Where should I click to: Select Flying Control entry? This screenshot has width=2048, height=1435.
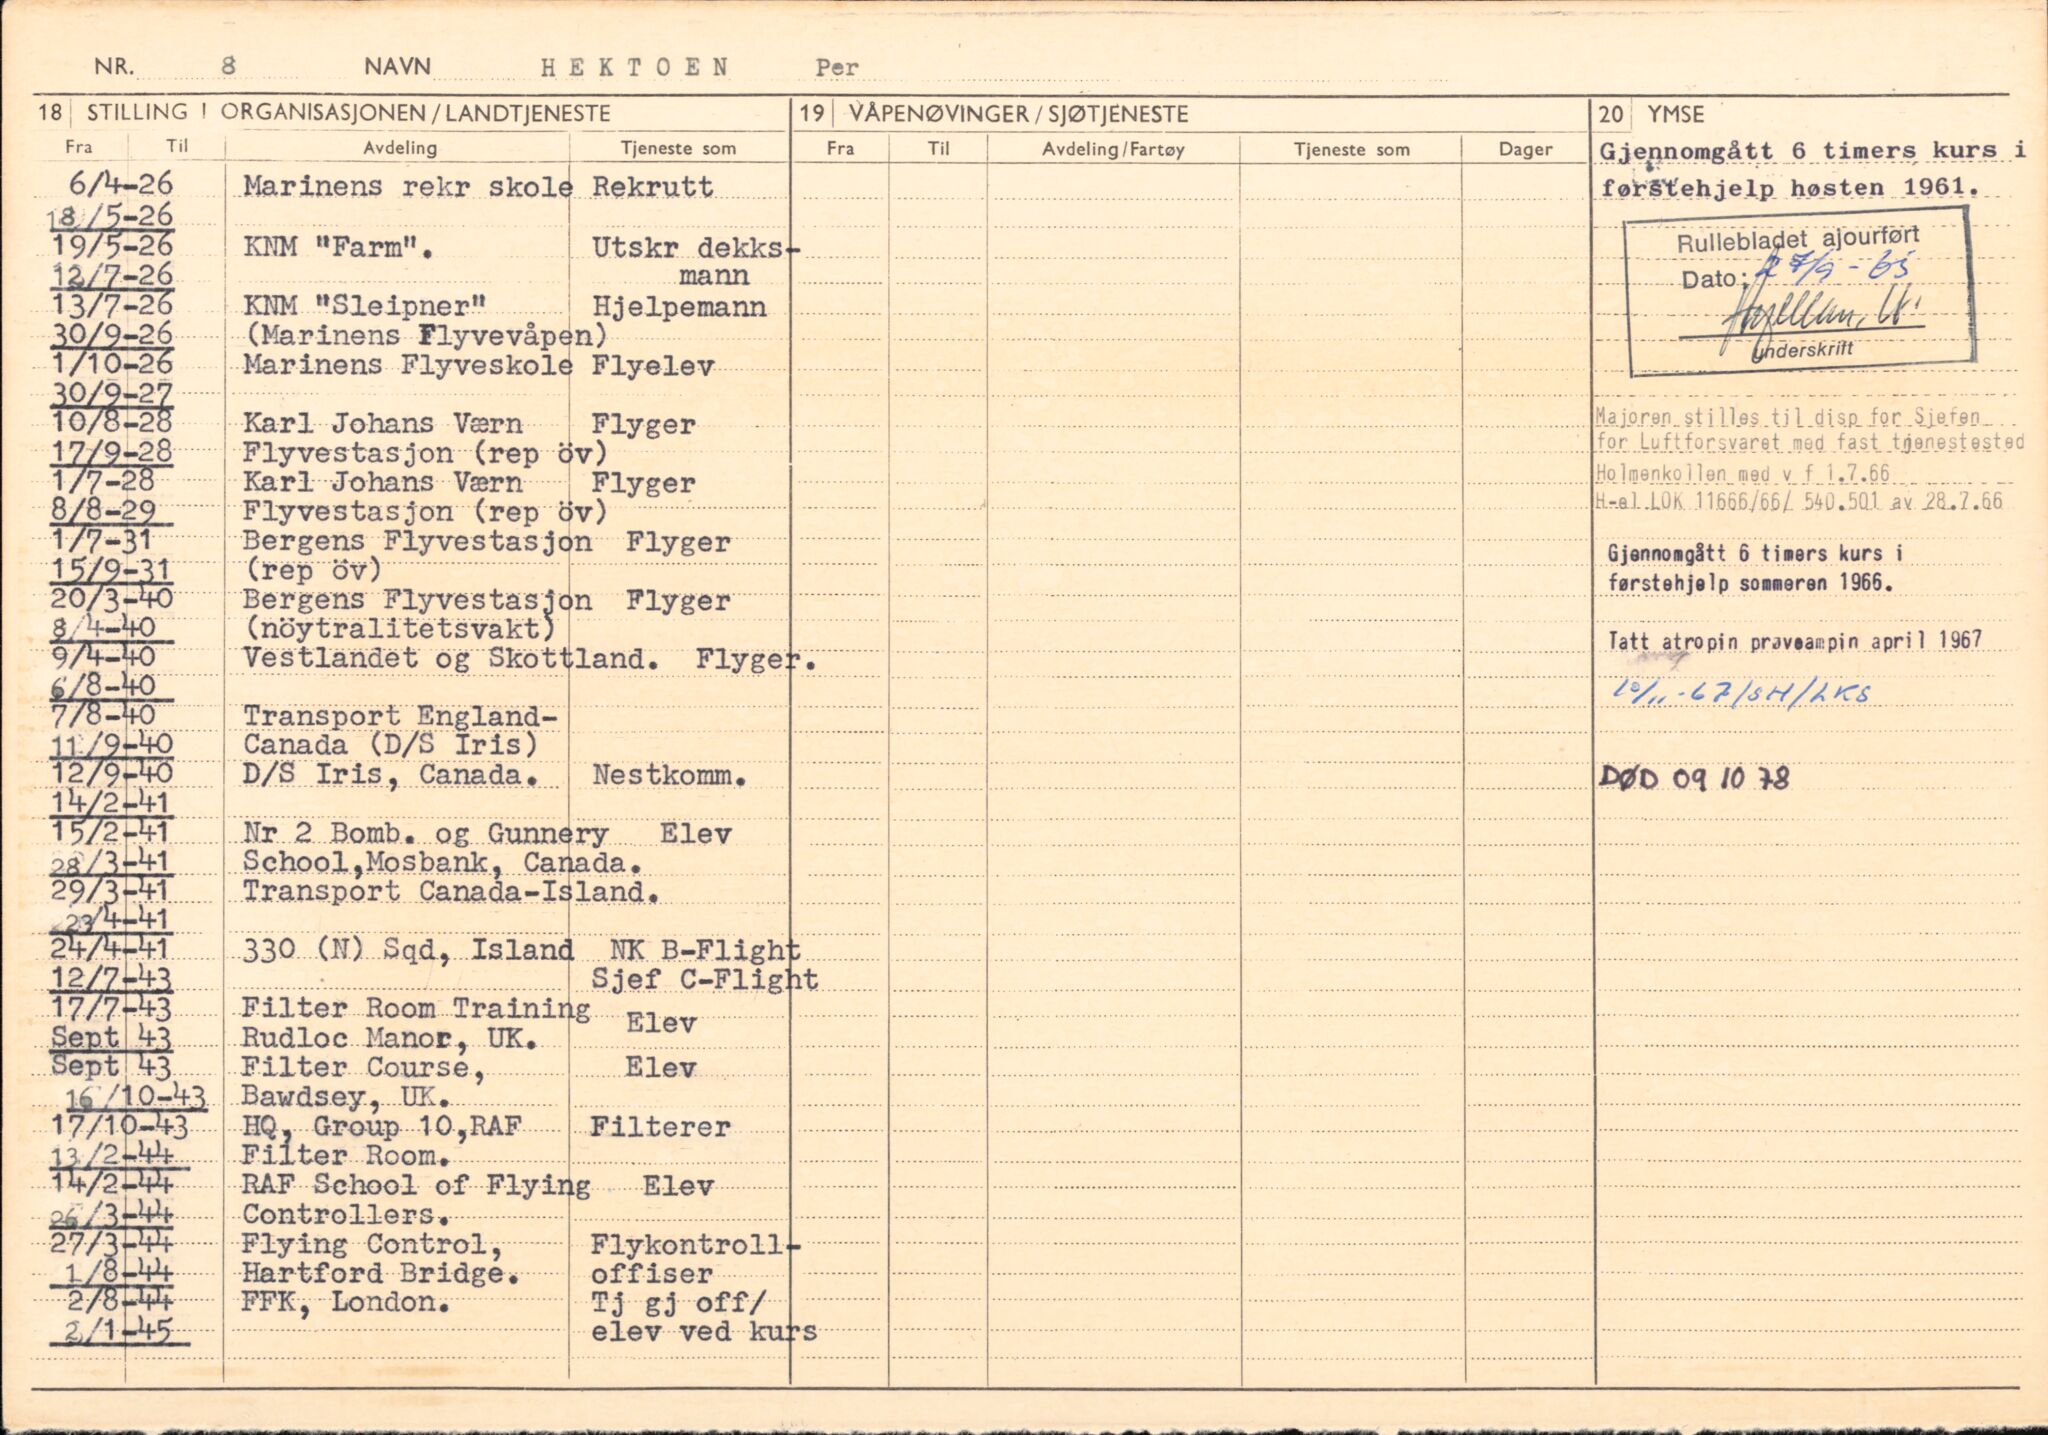click(372, 1243)
